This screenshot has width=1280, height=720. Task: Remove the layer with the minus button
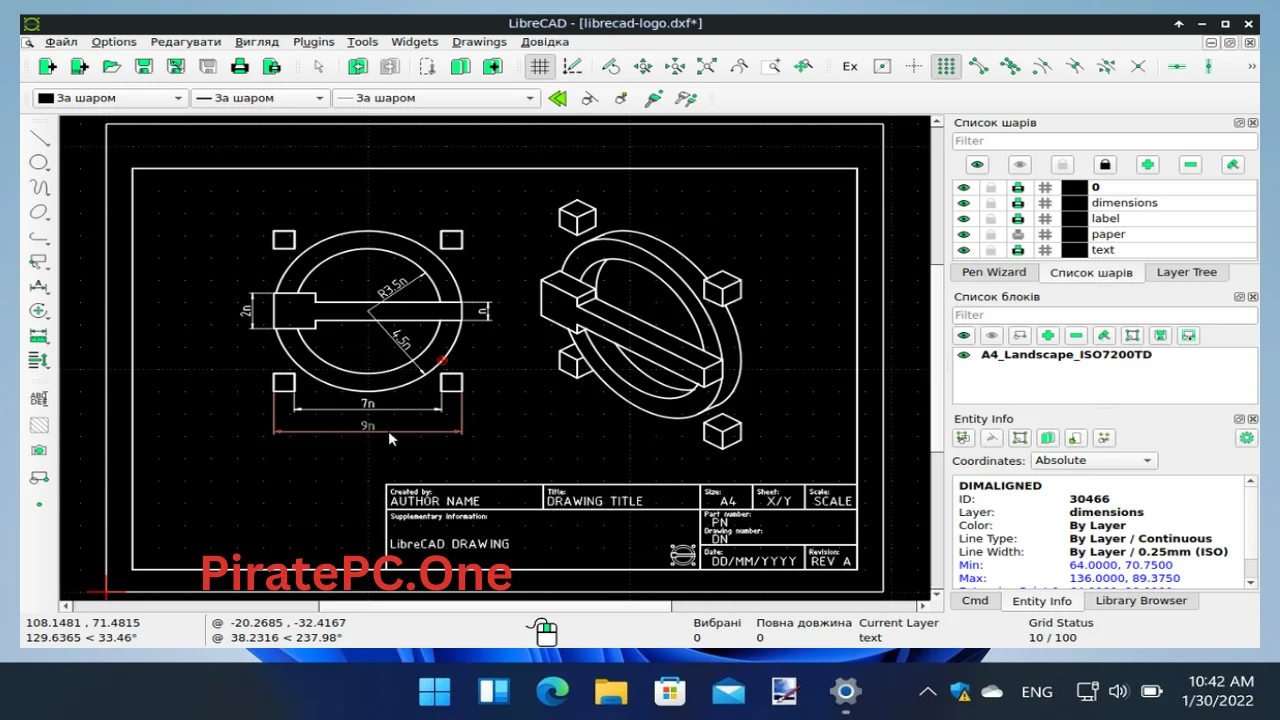[x=1190, y=165]
